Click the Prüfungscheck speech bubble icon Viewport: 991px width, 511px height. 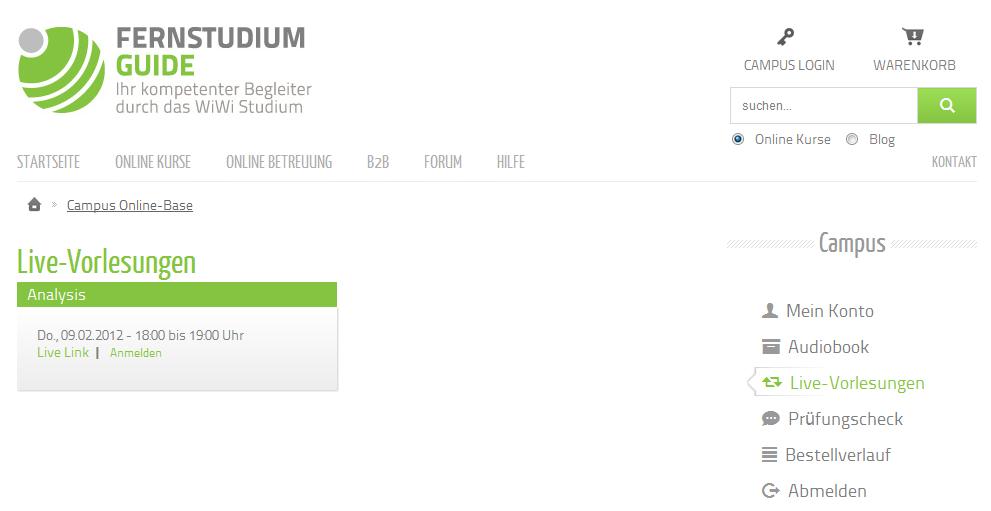point(770,419)
